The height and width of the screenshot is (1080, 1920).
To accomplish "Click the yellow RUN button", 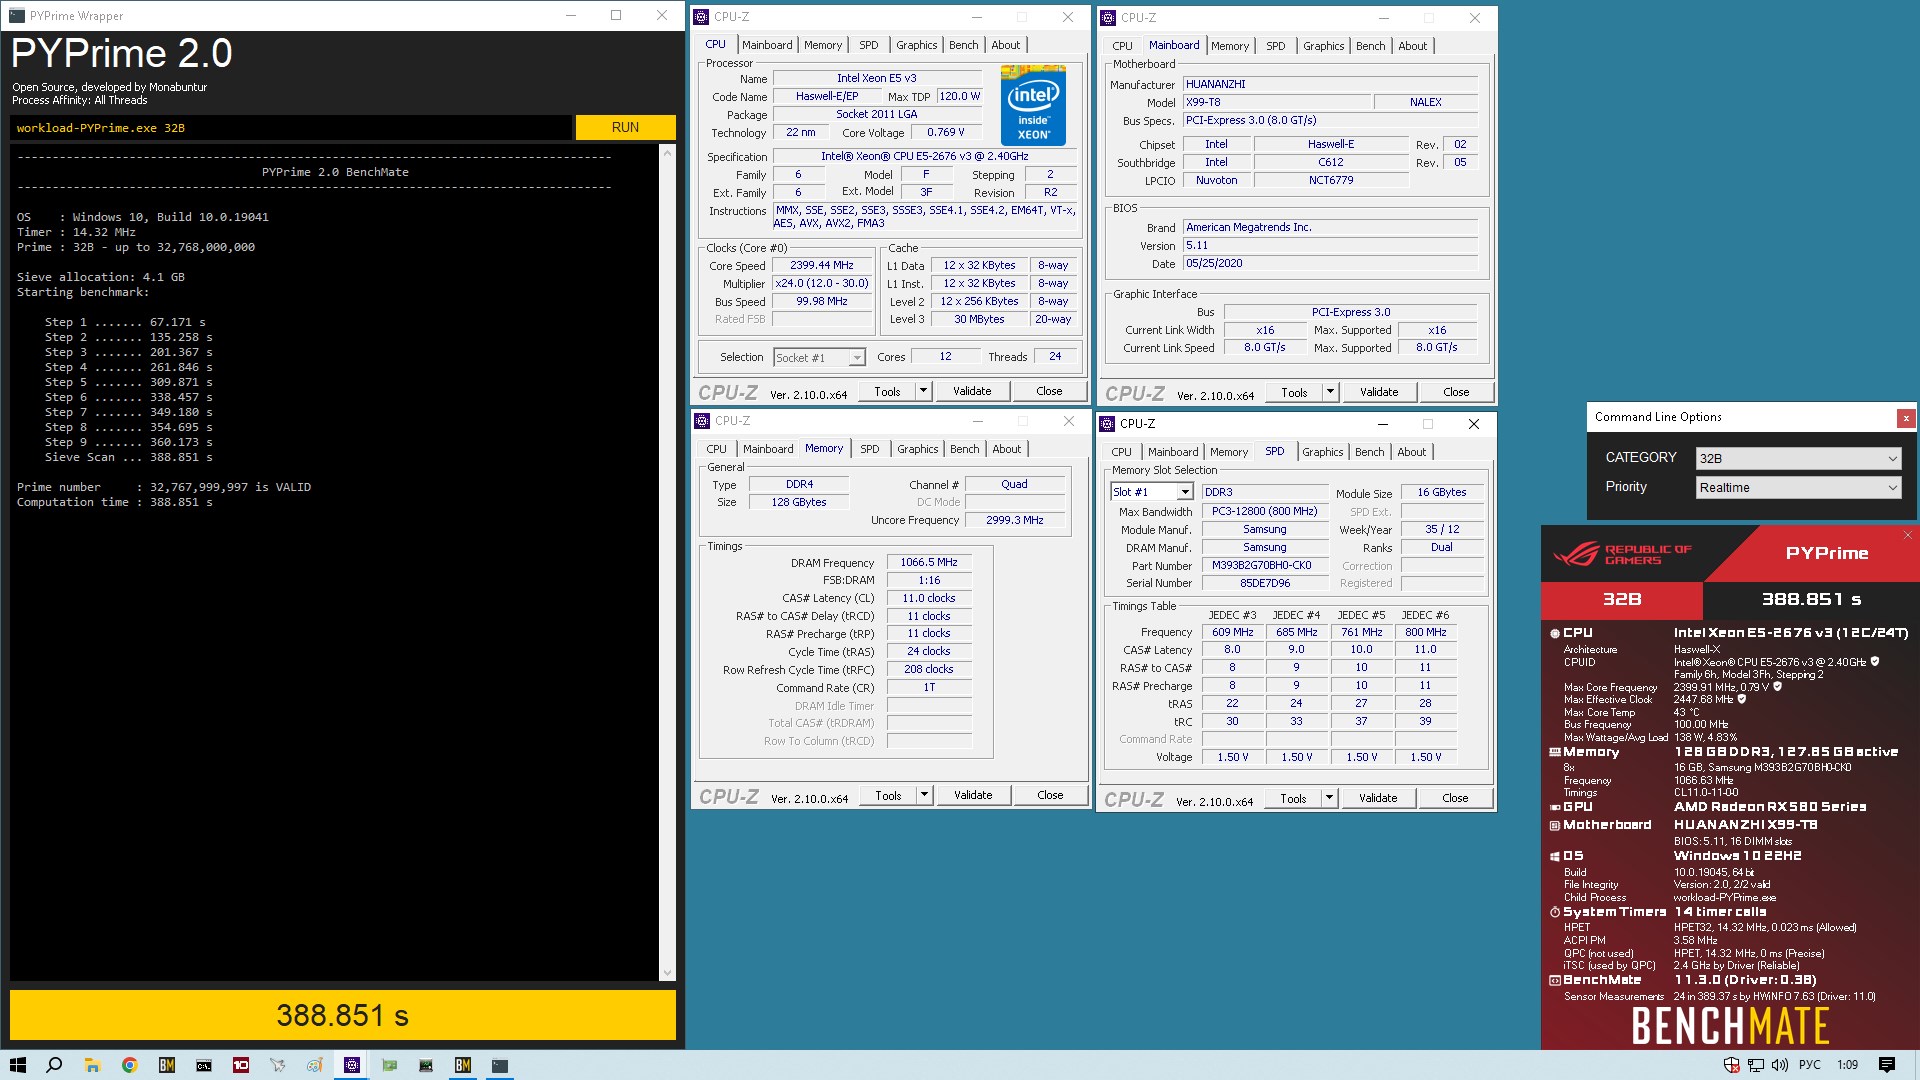I will pyautogui.click(x=625, y=127).
